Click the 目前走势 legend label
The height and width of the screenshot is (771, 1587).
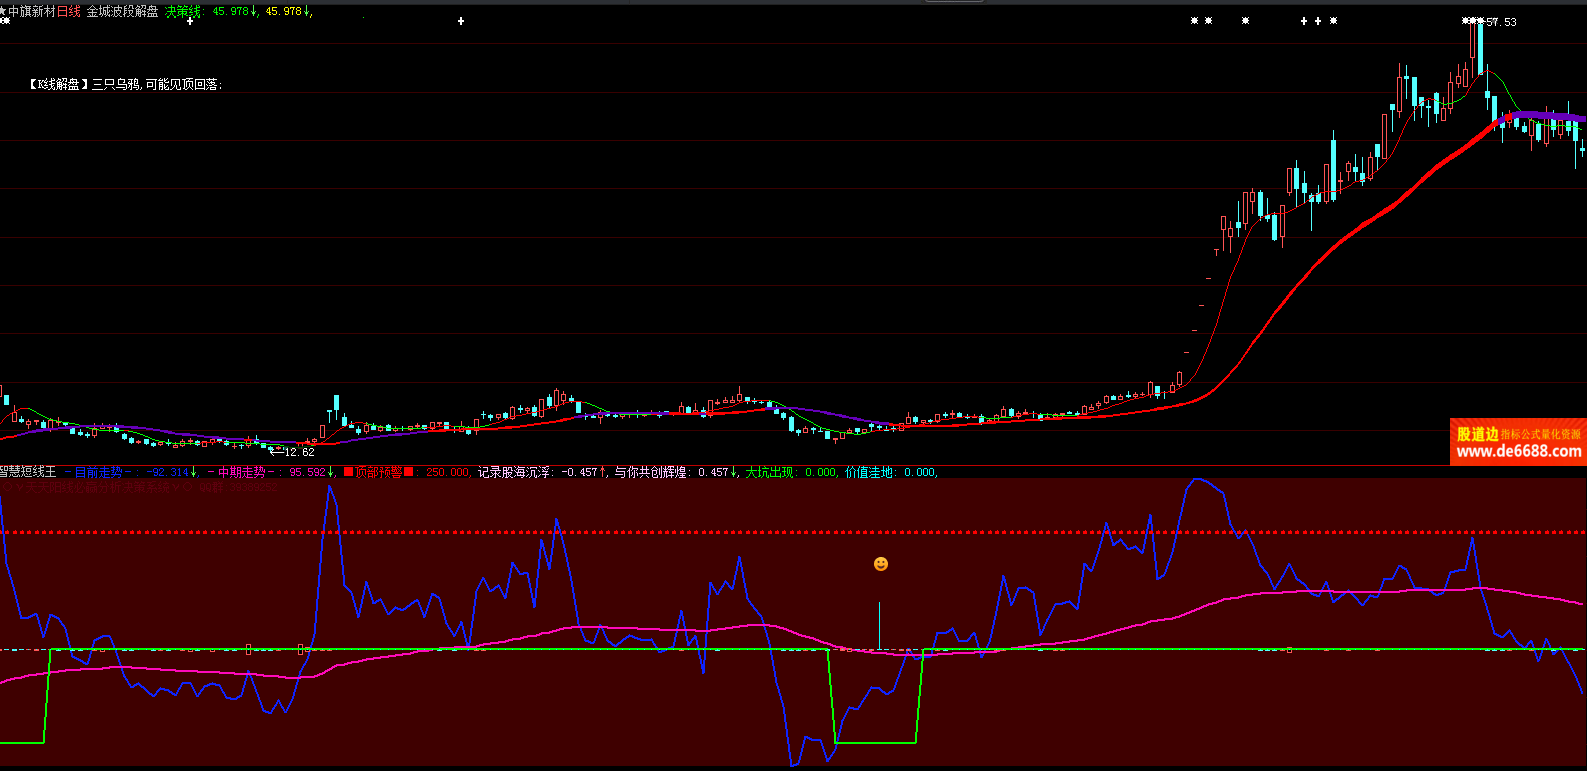click(98, 472)
